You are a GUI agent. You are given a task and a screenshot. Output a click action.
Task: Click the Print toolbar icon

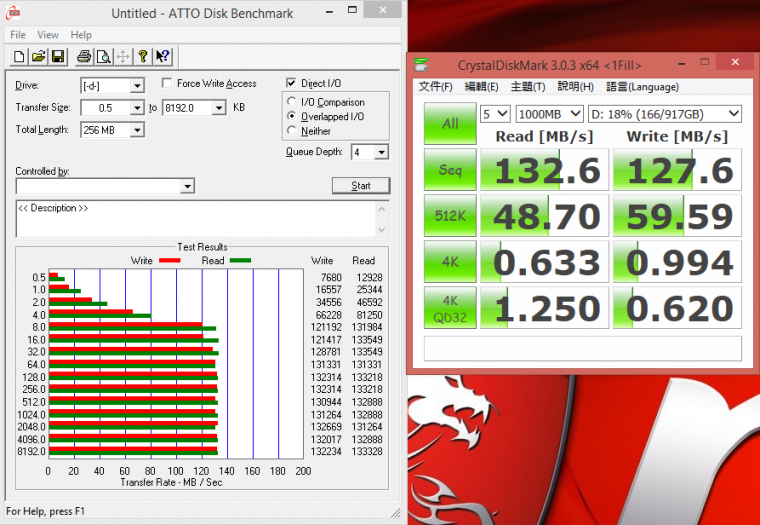tap(84, 56)
